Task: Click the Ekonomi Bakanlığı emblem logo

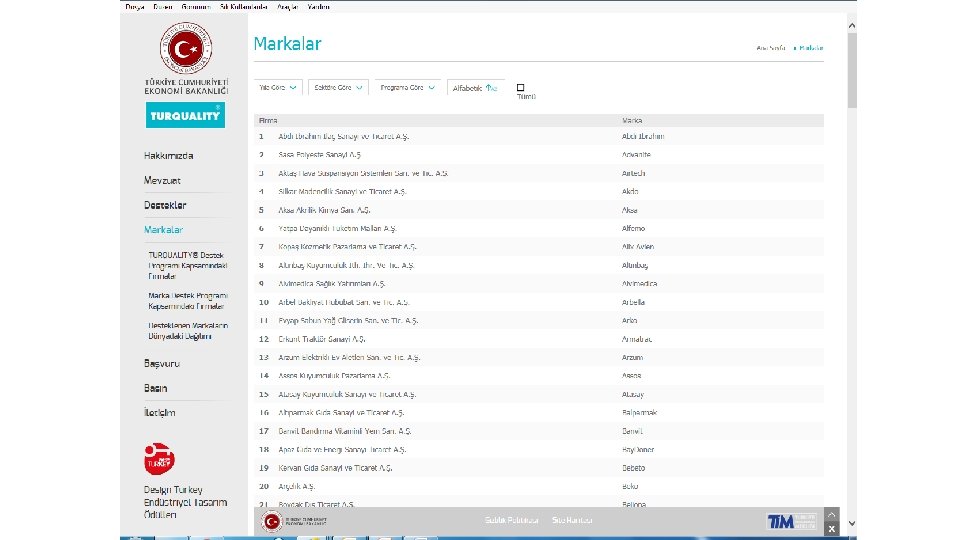Action: pos(186,48)
